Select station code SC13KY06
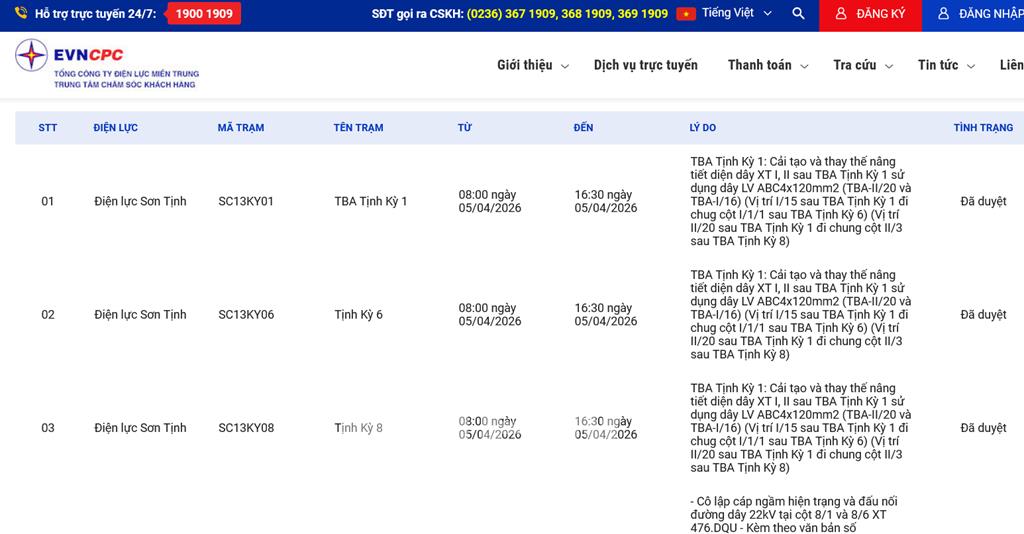The height and width of the screenshot is (534, 1024). [246, 314]
